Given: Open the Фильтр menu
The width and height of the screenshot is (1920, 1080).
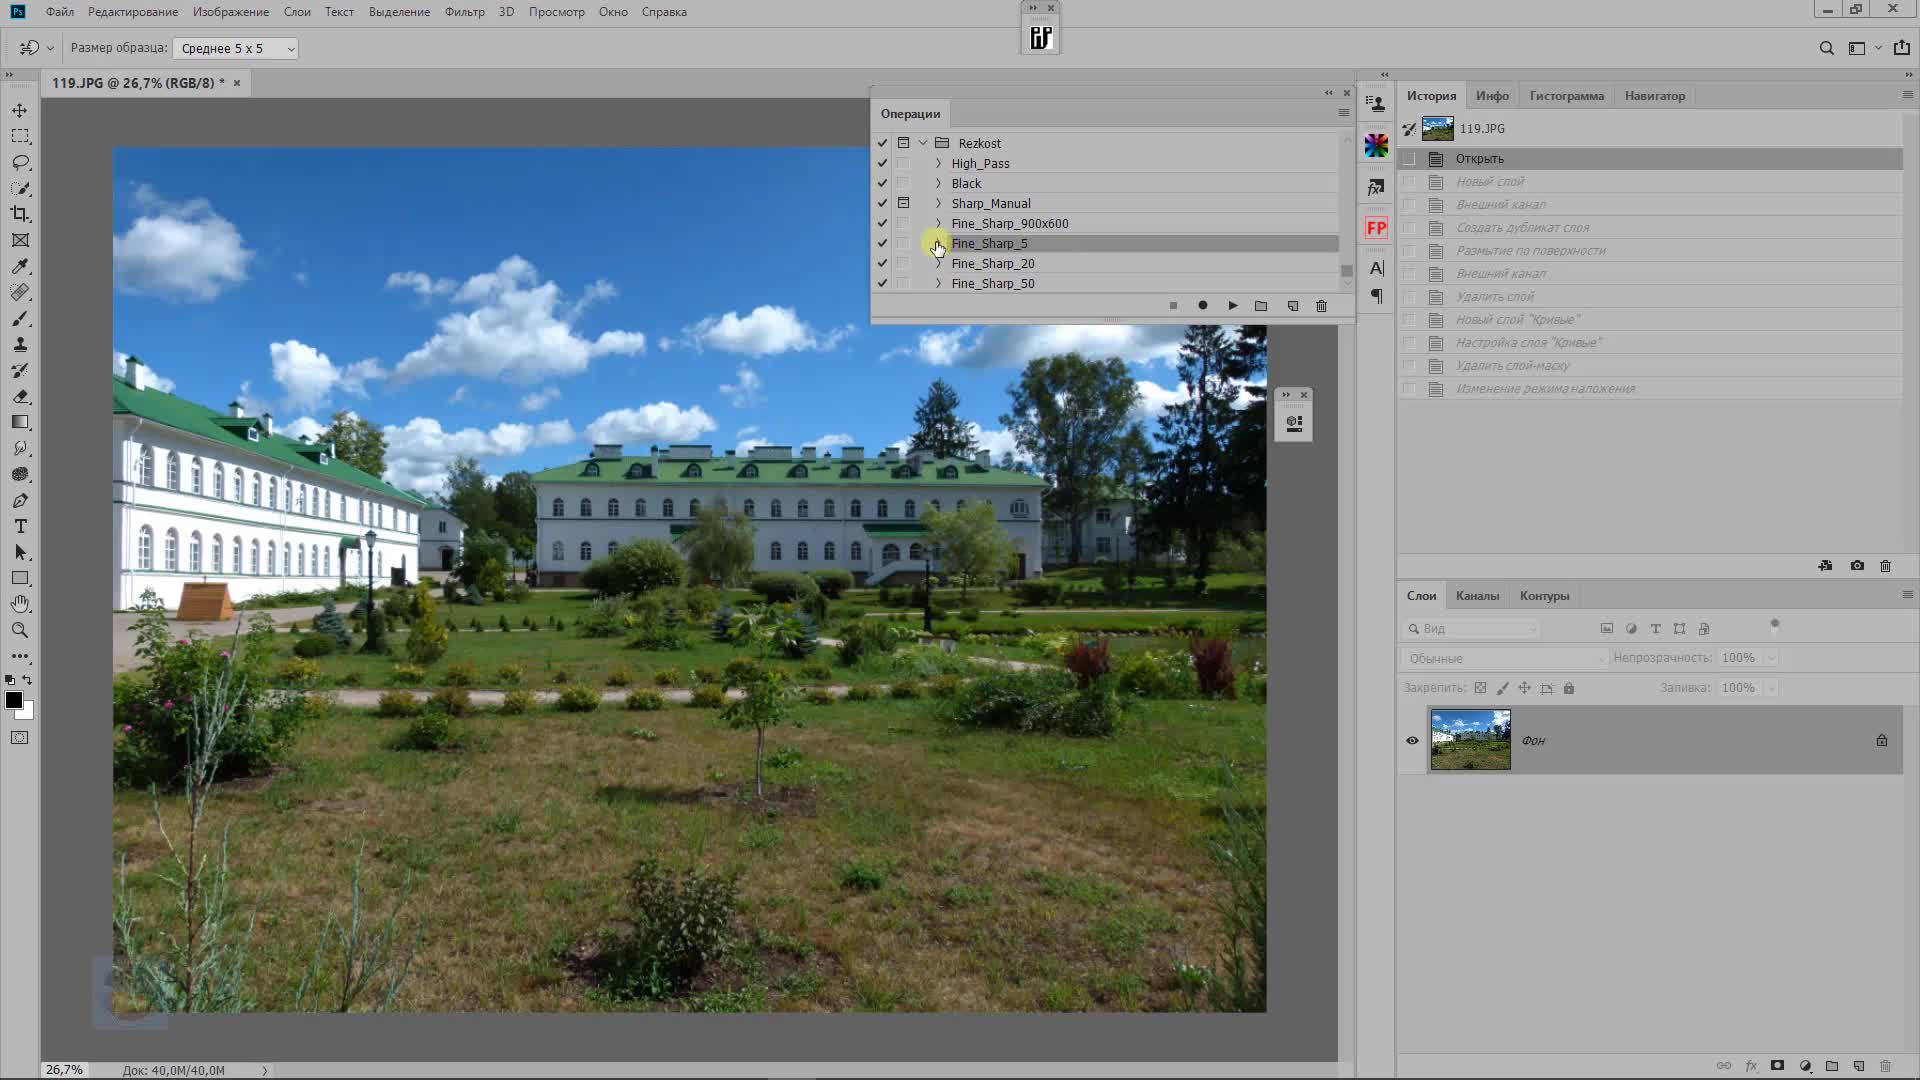Looking at the screenshot, I should coord(465,12).
